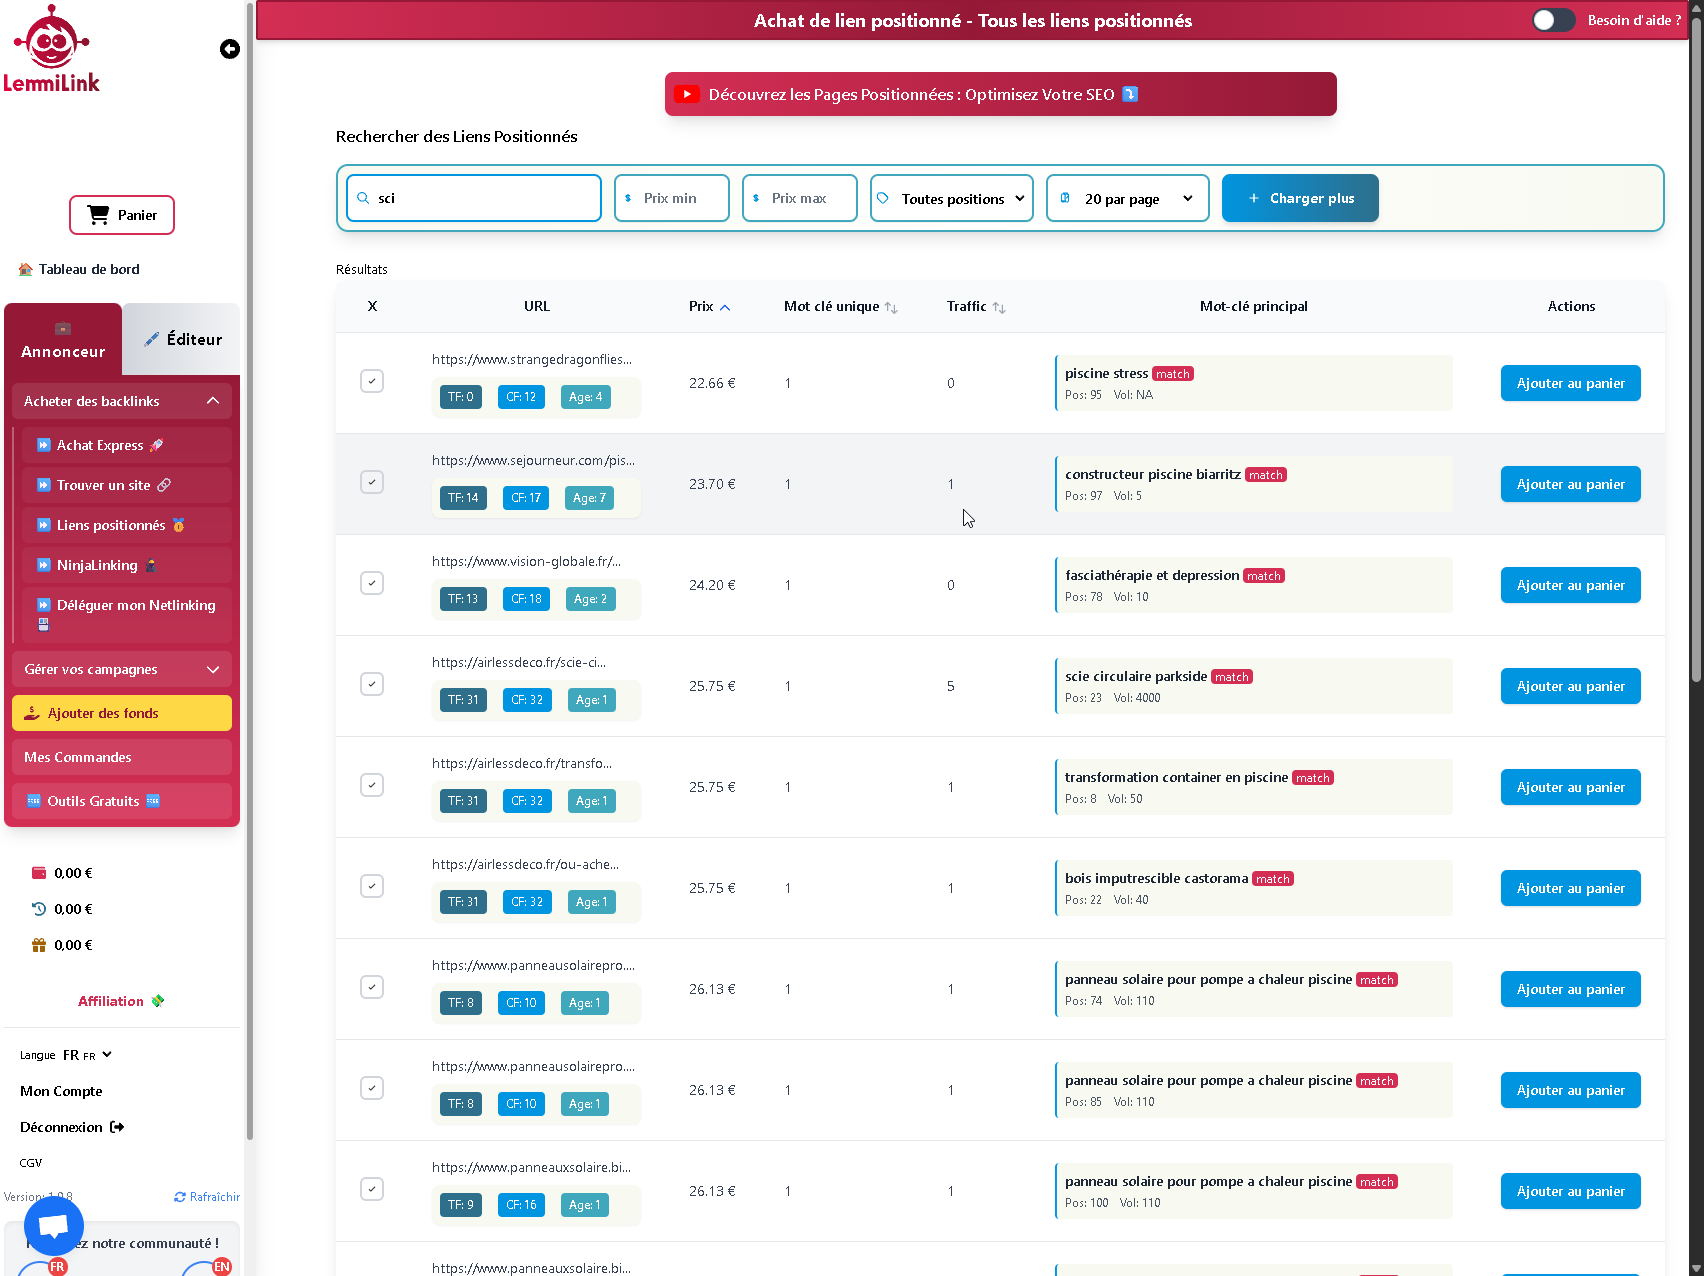
Task: Click the LemmiLink logo
Action: 52,46
